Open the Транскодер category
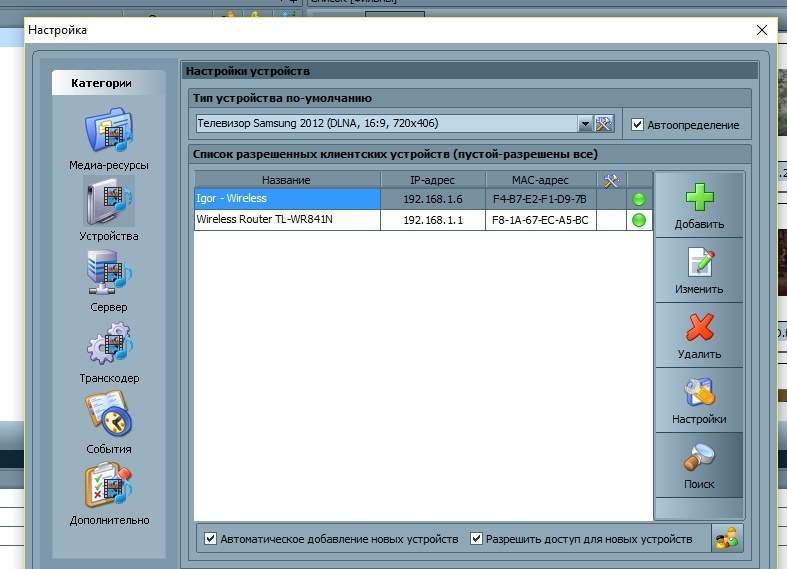This screenshot has height=569, width=787. point(109,348)
